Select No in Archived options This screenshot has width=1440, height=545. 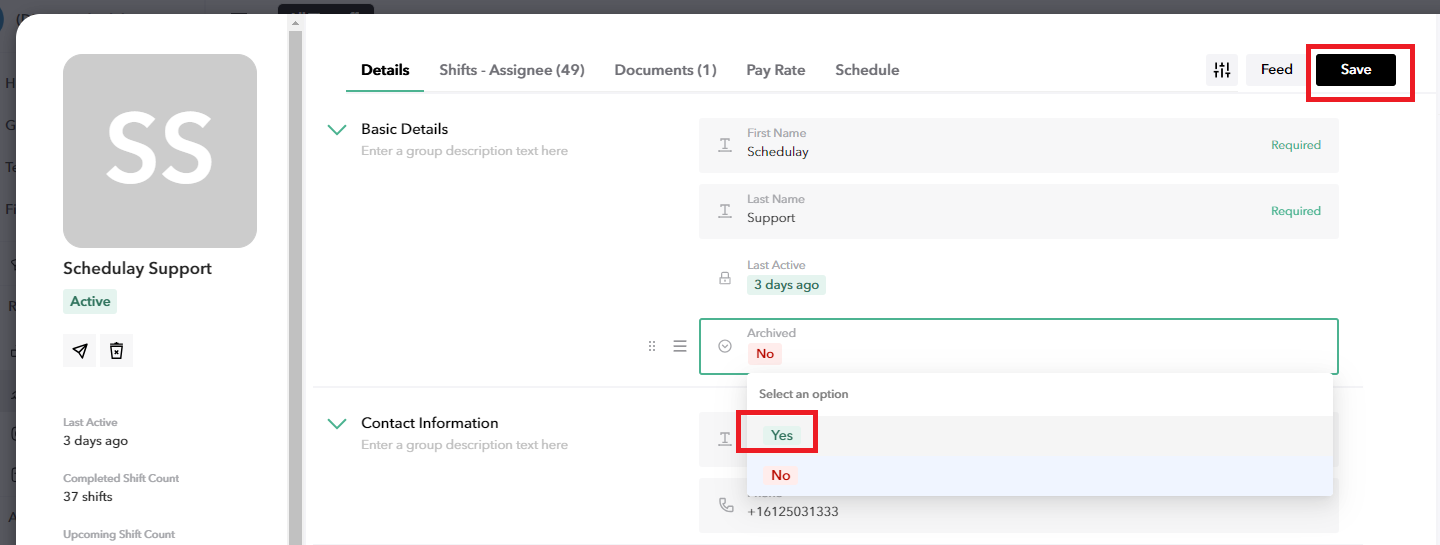(x=1039, y=475)
